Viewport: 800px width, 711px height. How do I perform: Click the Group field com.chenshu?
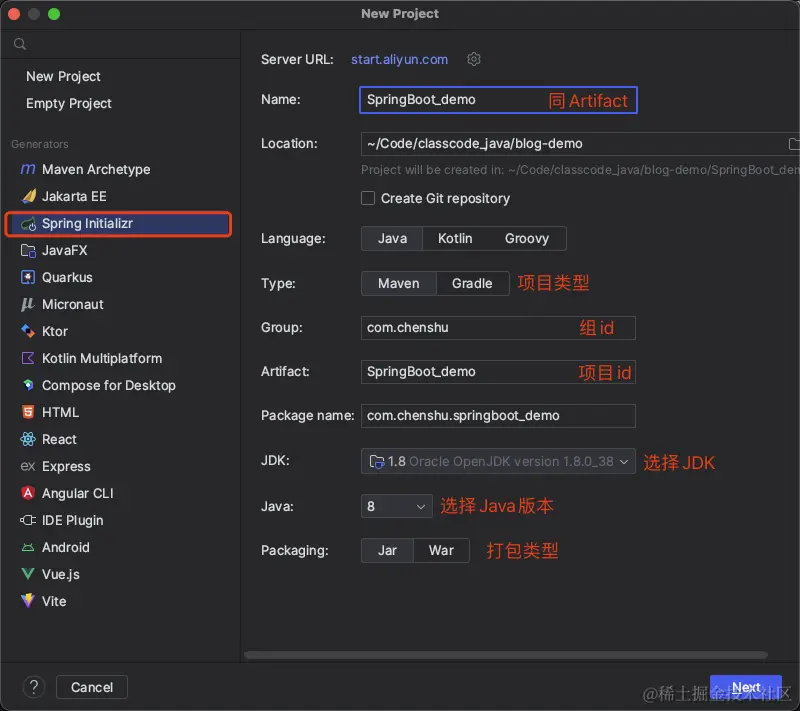(498, 327)
